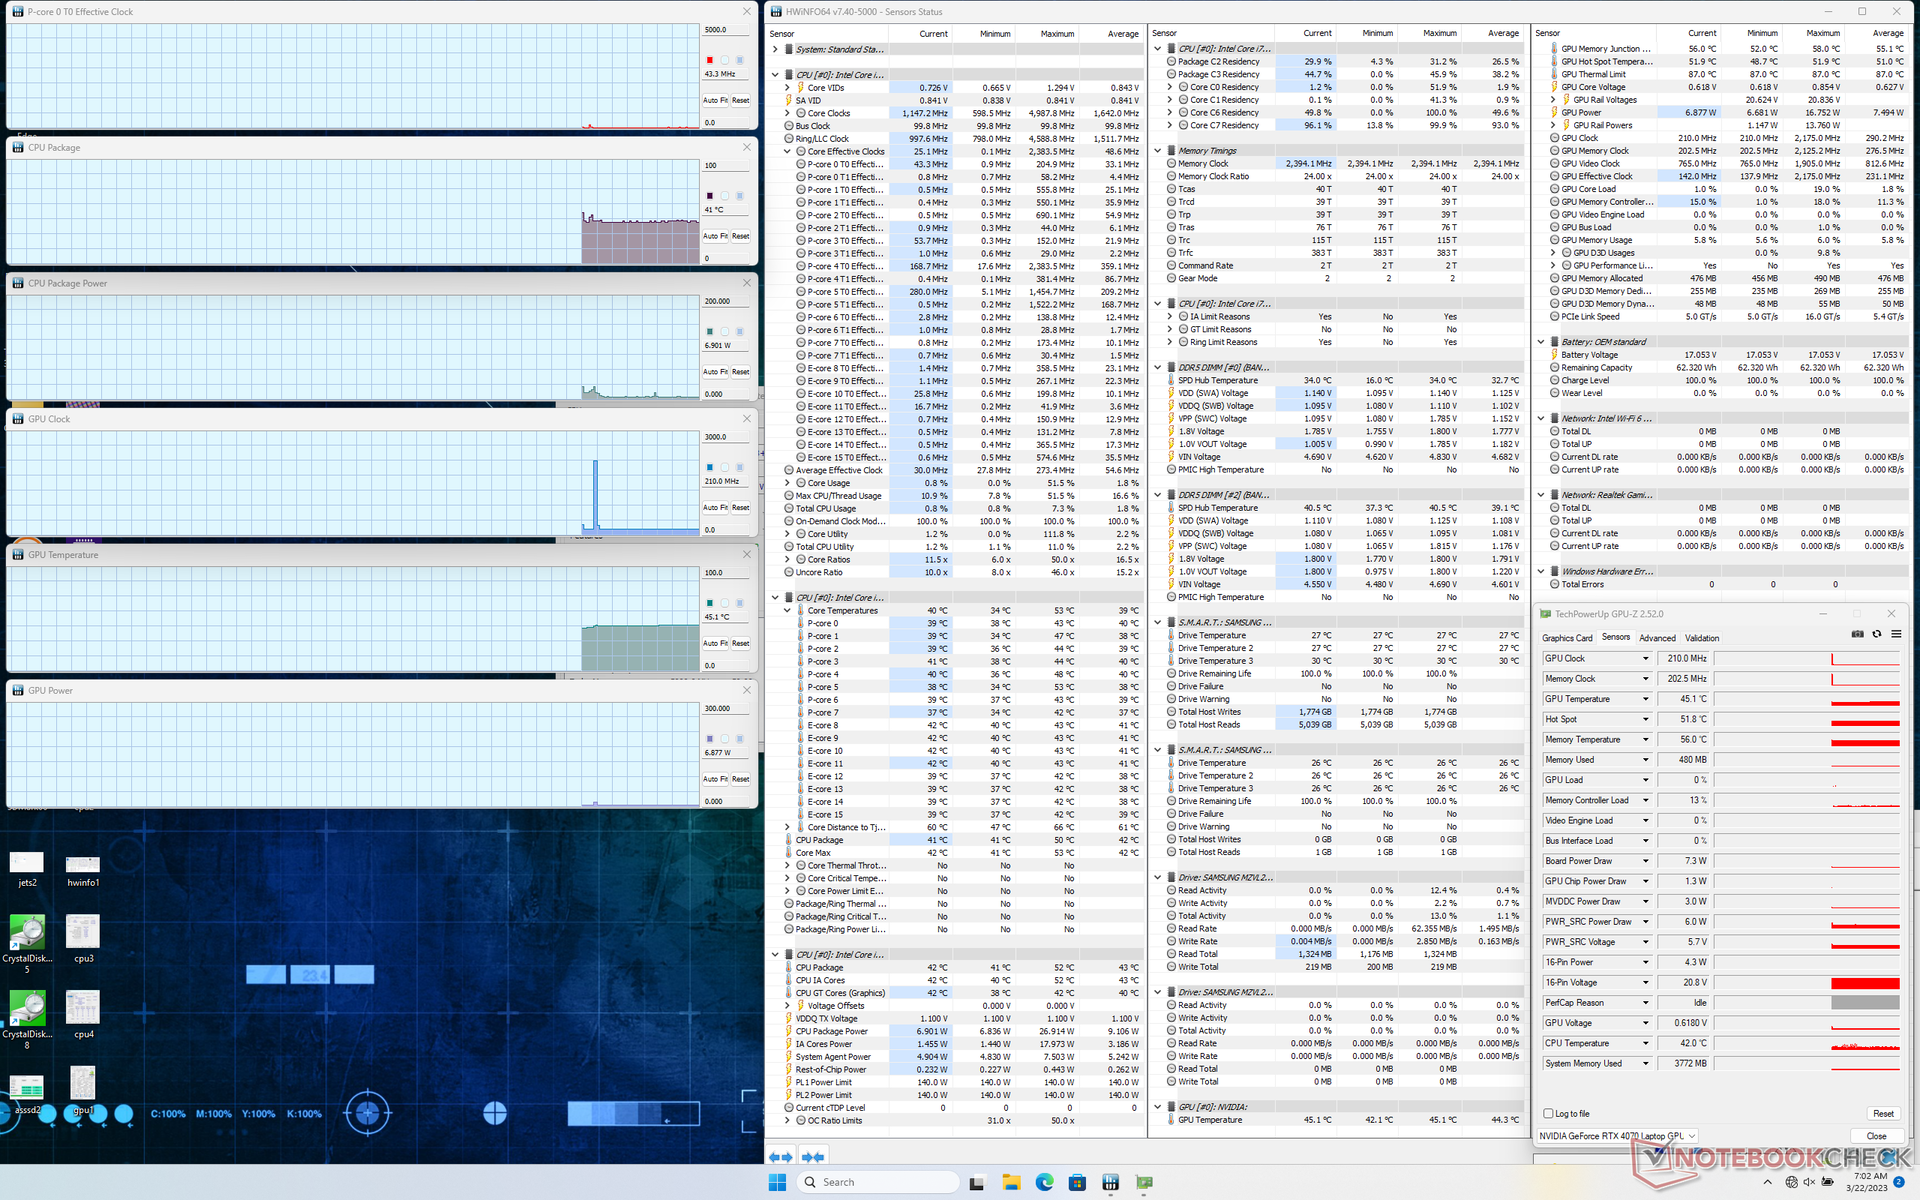Screen dimensions: 1920x1200
Task: Click the GPU-Z Reset button
Action: point(1883,1114)
